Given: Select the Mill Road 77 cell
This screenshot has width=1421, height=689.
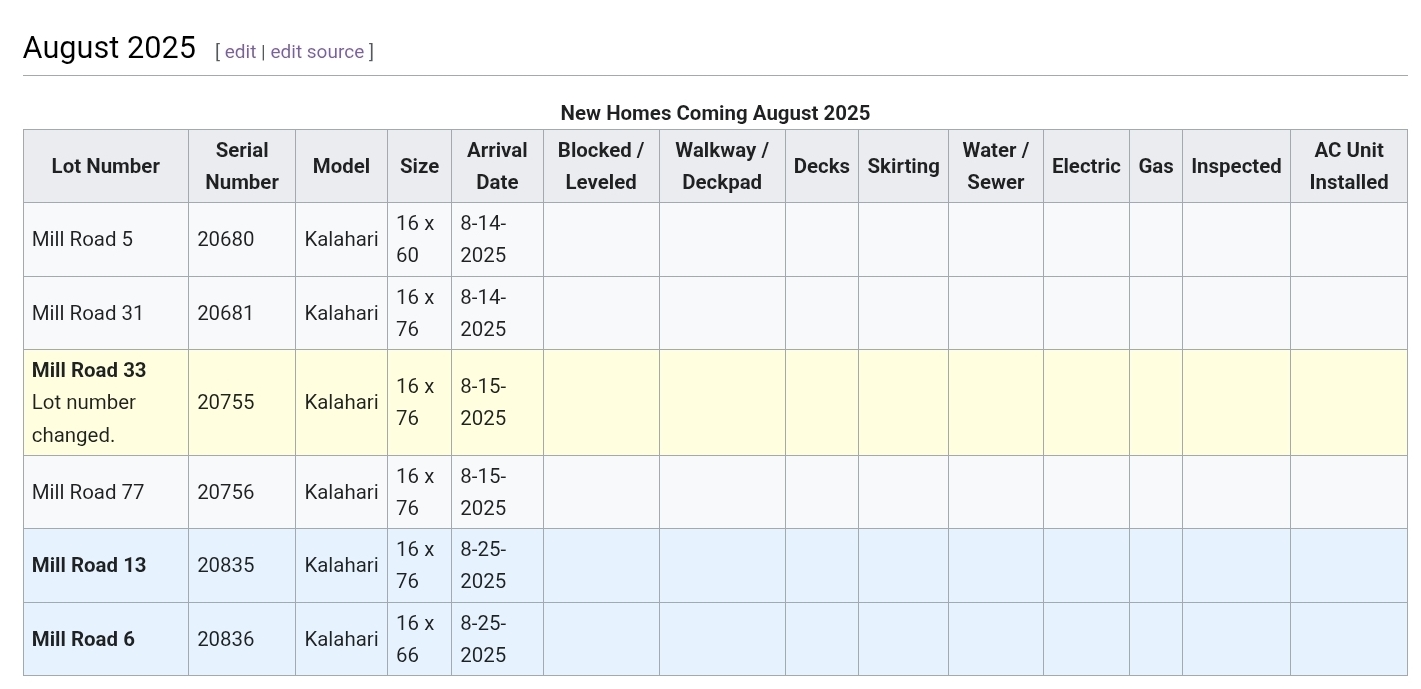Looking at the screenshot, I should [x=106, y=492].
